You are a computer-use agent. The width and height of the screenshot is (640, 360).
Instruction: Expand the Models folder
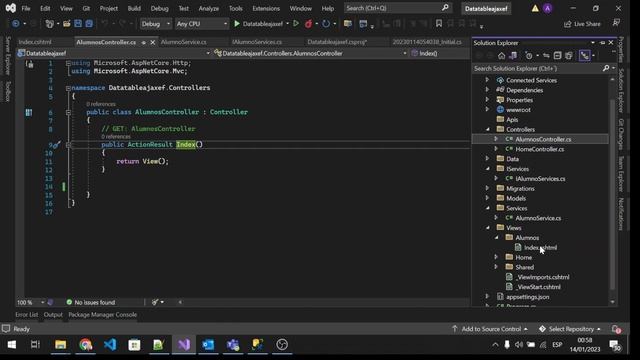coord(487,198)
